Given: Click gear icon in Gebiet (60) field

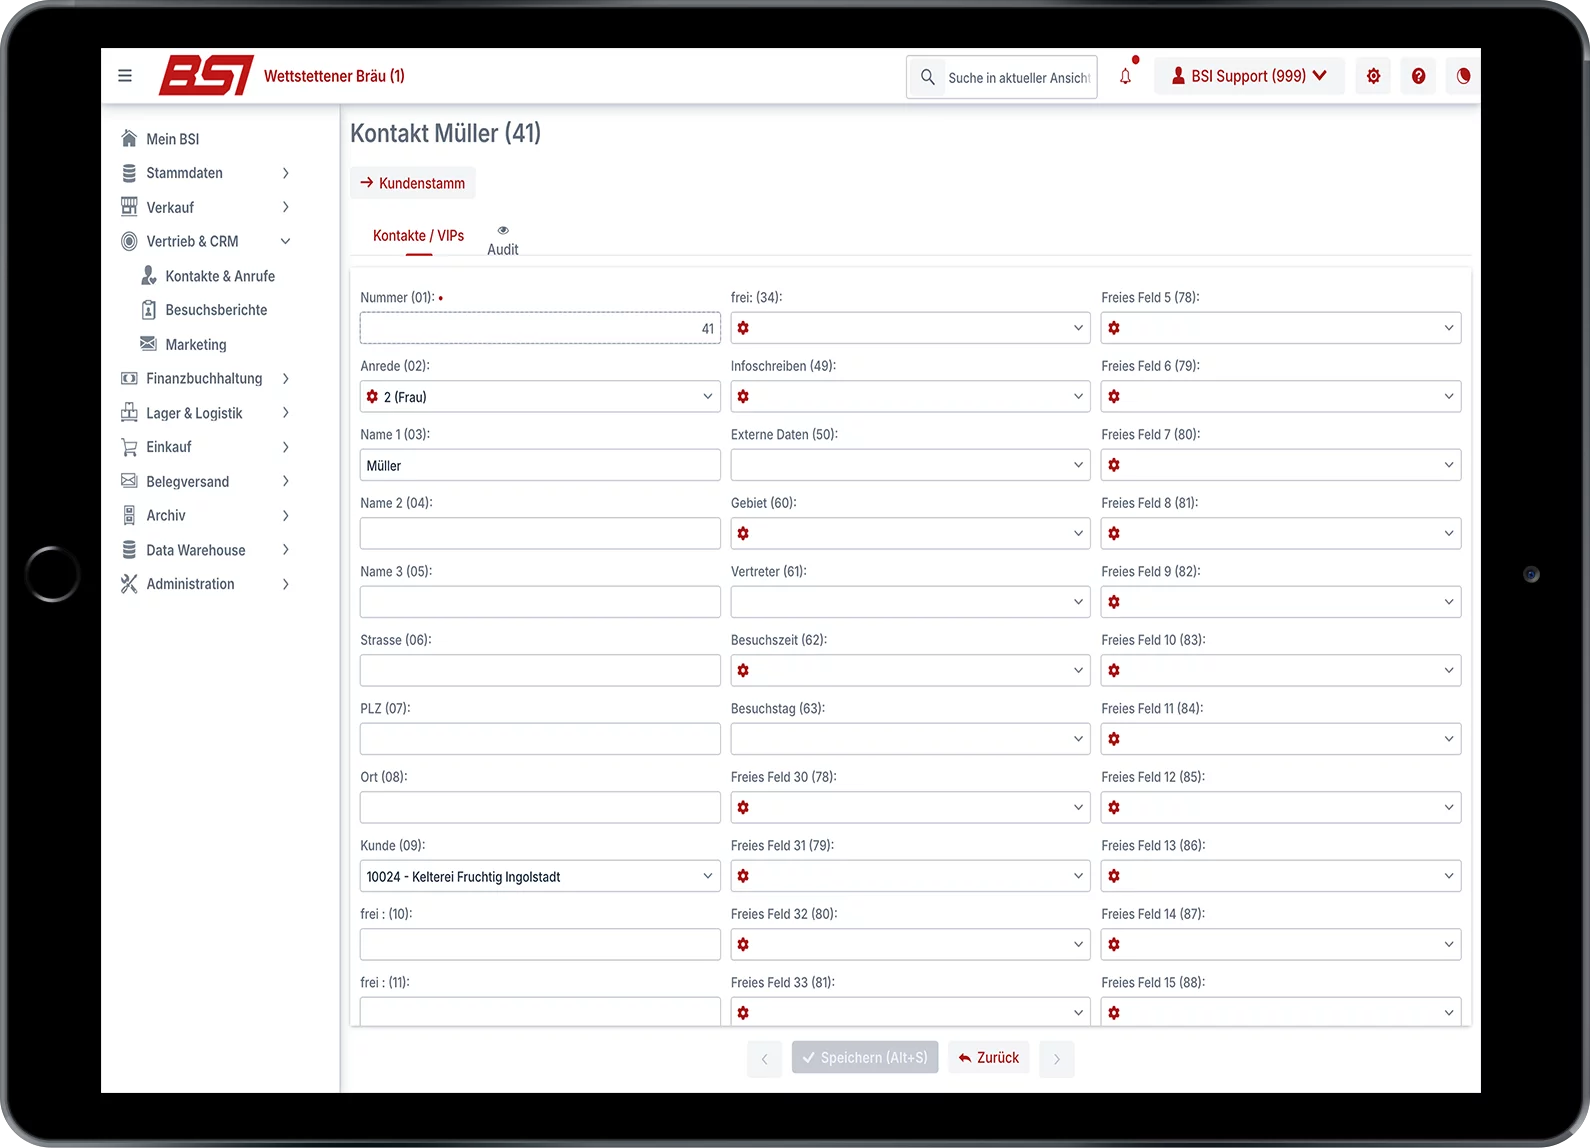Looking at the screenshot, I should [743, 534].
